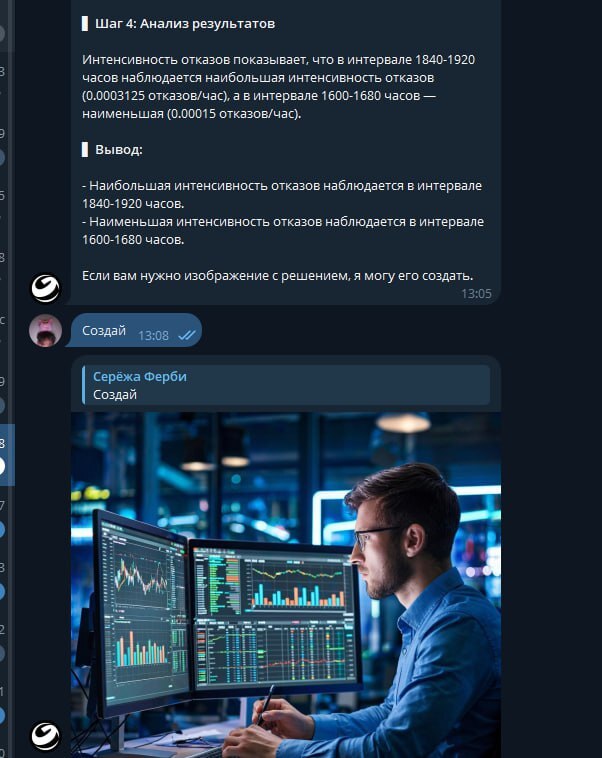The height and width of the screenshot is (758, 602).
Task: Click the Наименьшая интенсивность conclusion bullet
Action: [283, 231]
